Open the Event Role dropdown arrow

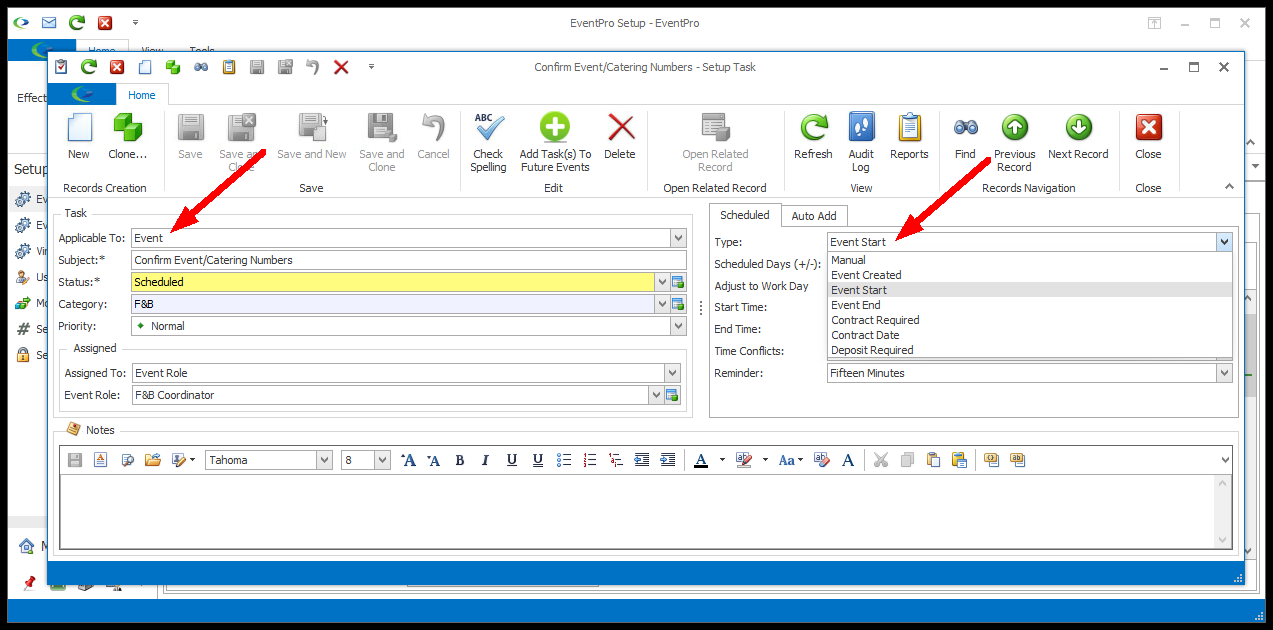click(x=656, y=395)
